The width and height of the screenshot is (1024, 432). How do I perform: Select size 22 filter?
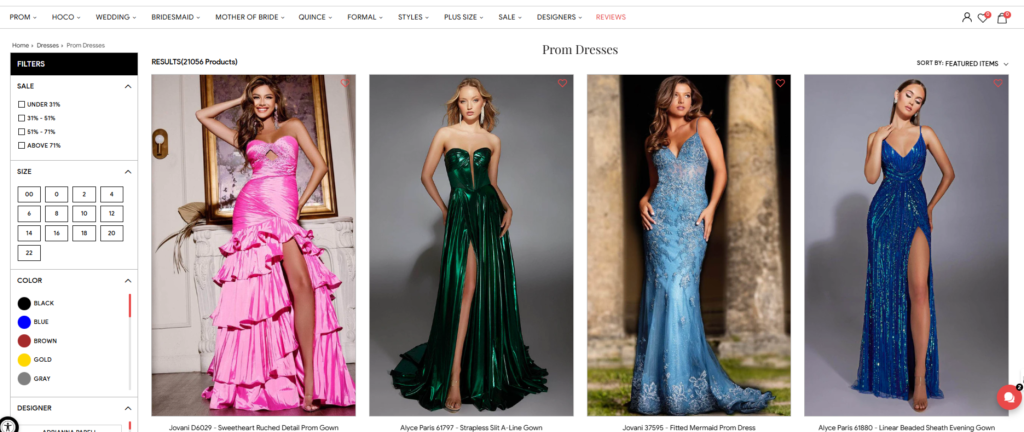pos(29,253)
